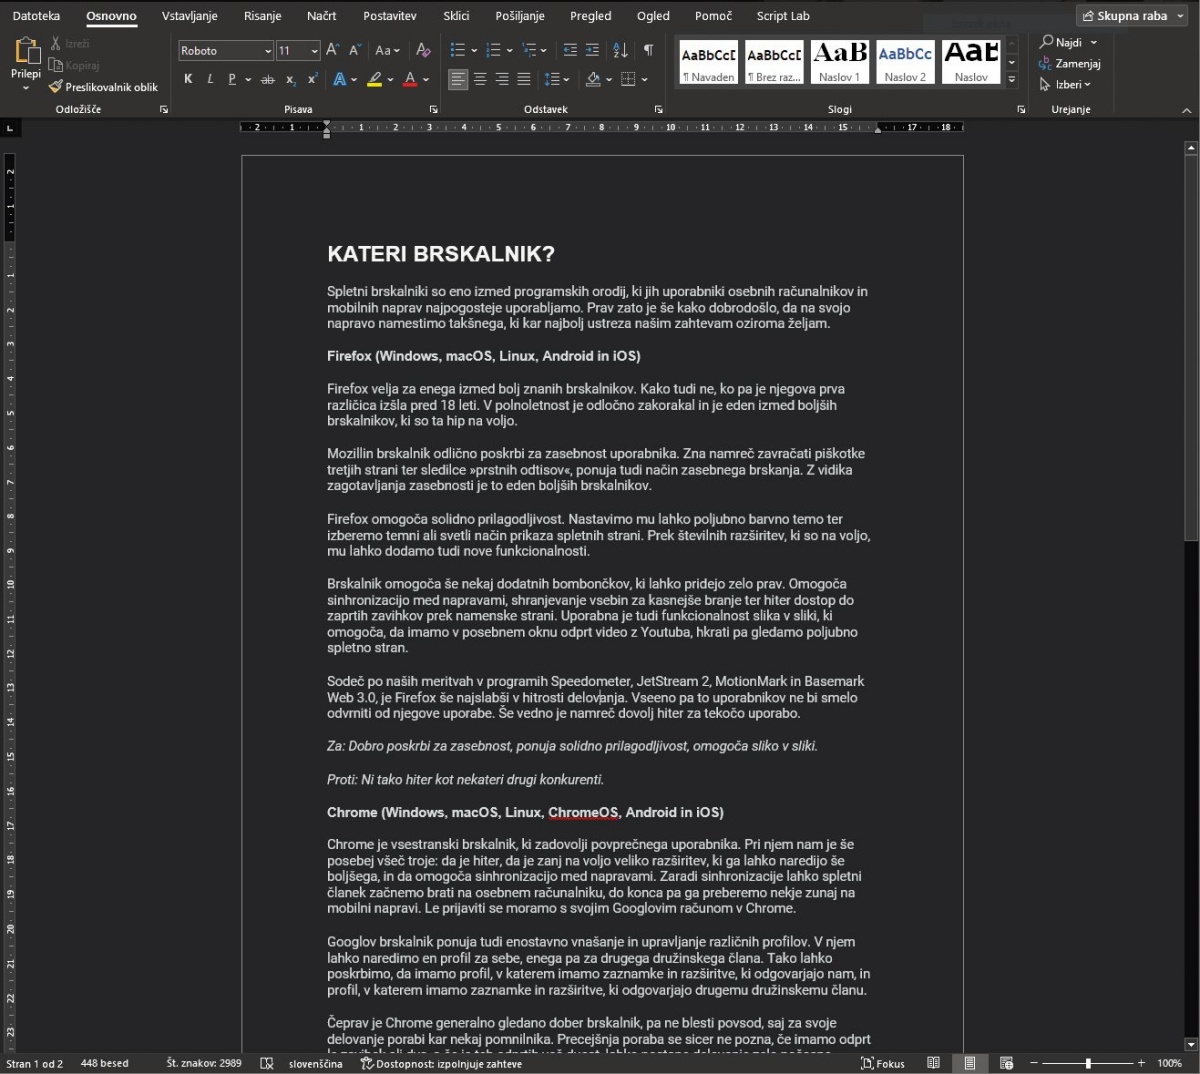Open the Pisava font dialog launcher
1200x1074 pixels.
pyautogui.click(x=433, y=109)
